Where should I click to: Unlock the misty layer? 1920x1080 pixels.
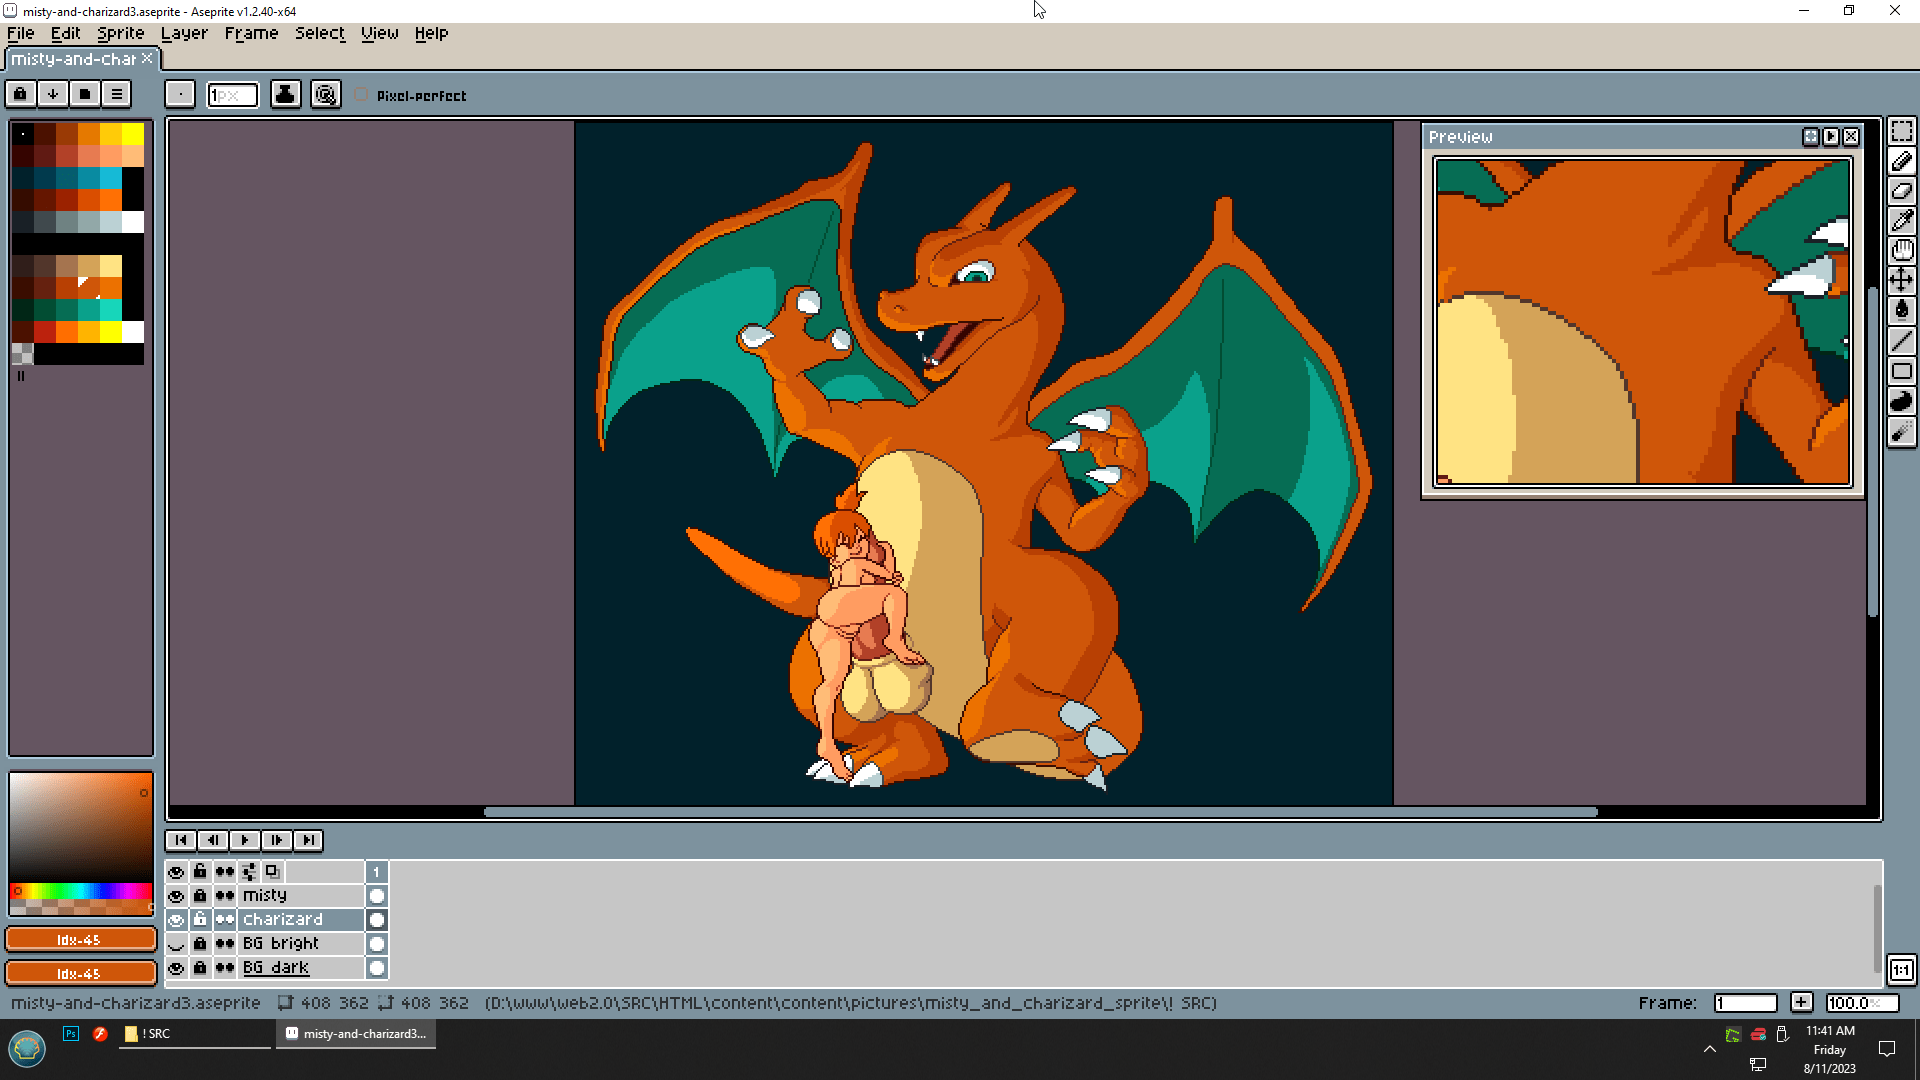point(200,896)
